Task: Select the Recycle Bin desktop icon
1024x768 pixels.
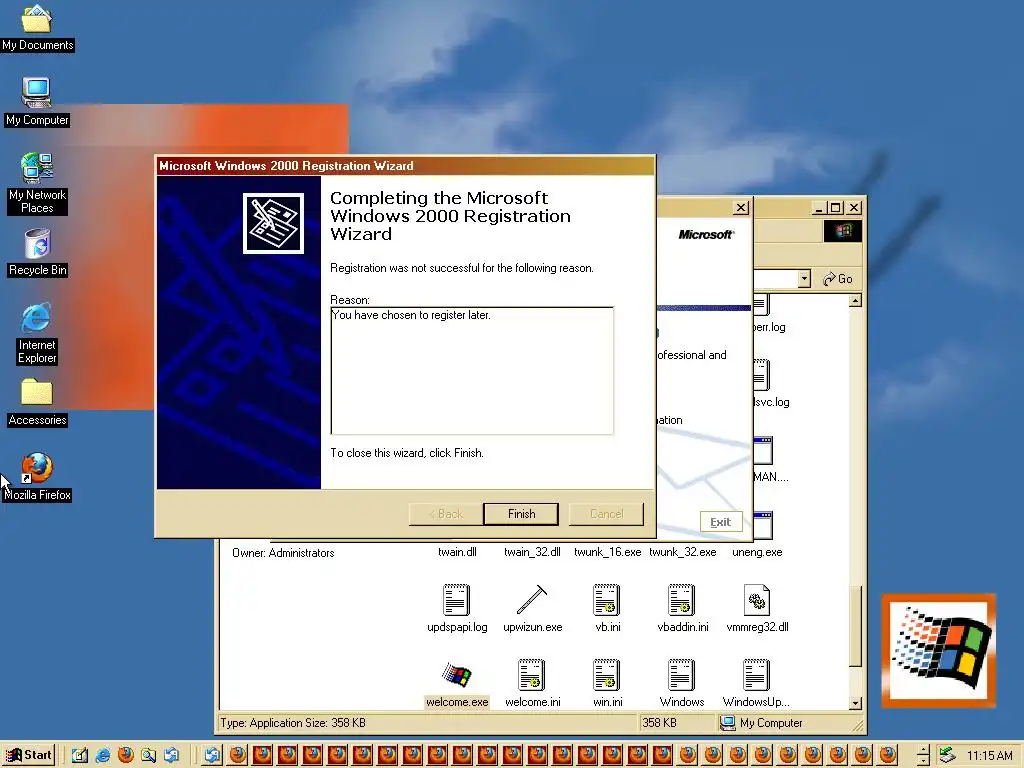Action: (37, 253)
